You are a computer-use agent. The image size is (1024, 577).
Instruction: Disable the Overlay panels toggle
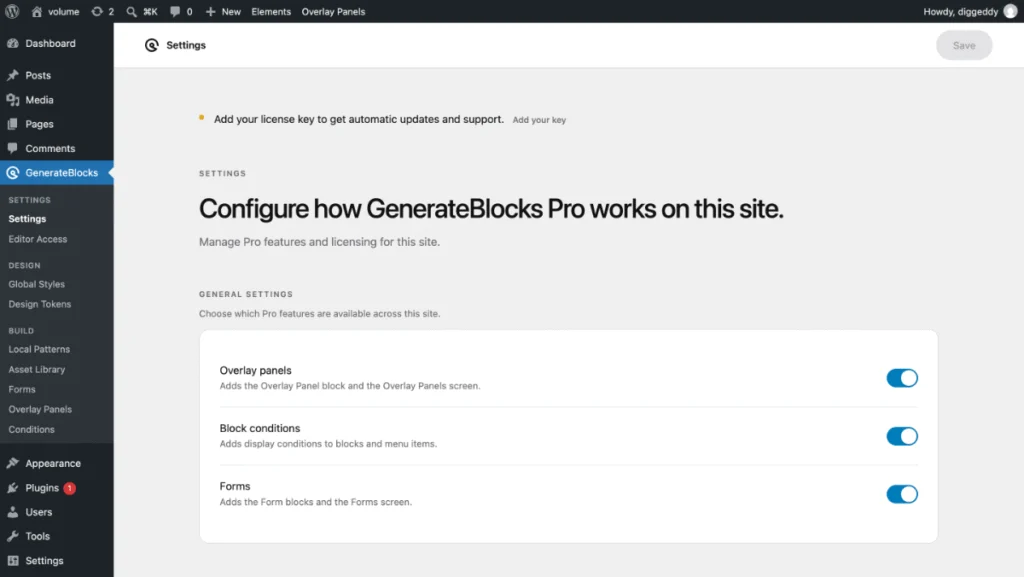click(x=902, y=378)
